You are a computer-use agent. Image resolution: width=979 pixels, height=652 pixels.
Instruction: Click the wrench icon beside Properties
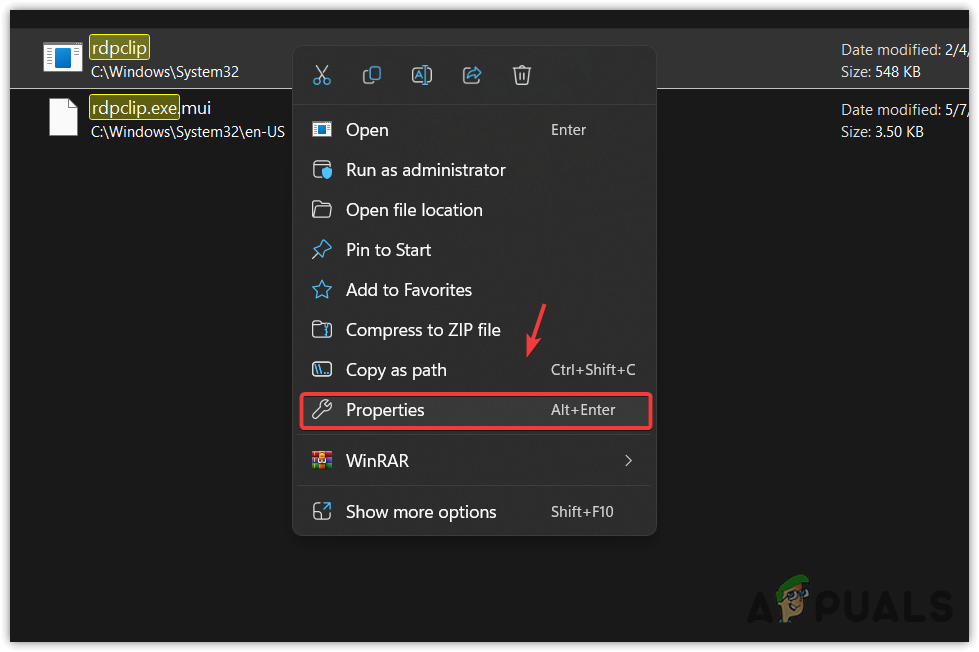coord(322,410)
